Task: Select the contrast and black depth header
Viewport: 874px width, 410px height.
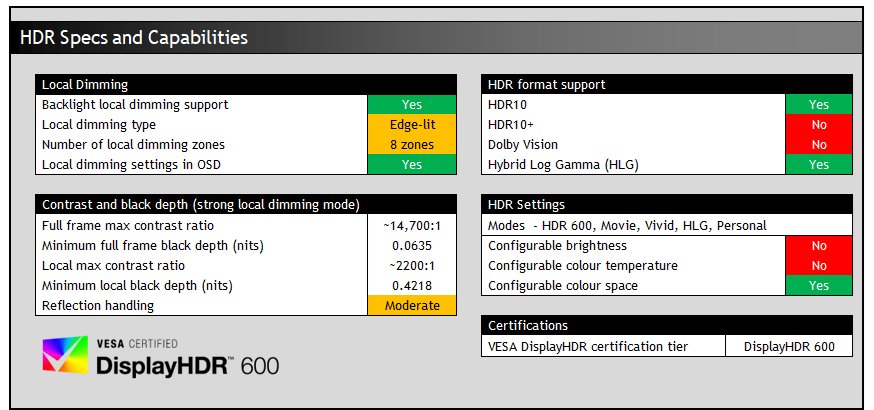Action: [245, 205]
